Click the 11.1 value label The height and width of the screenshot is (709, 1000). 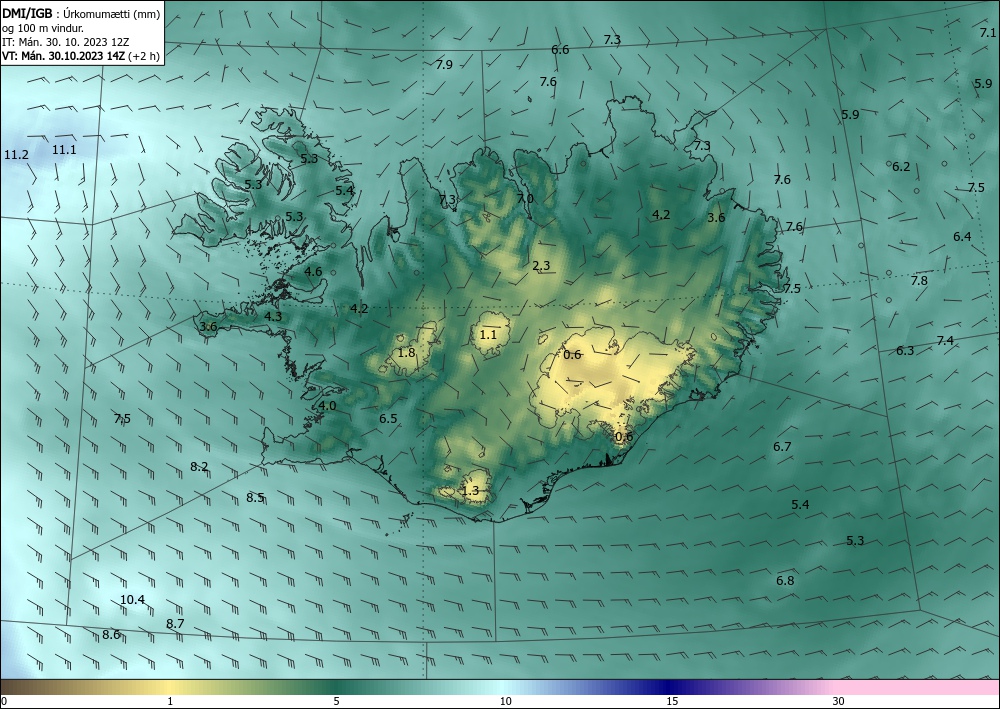[64, 150]
